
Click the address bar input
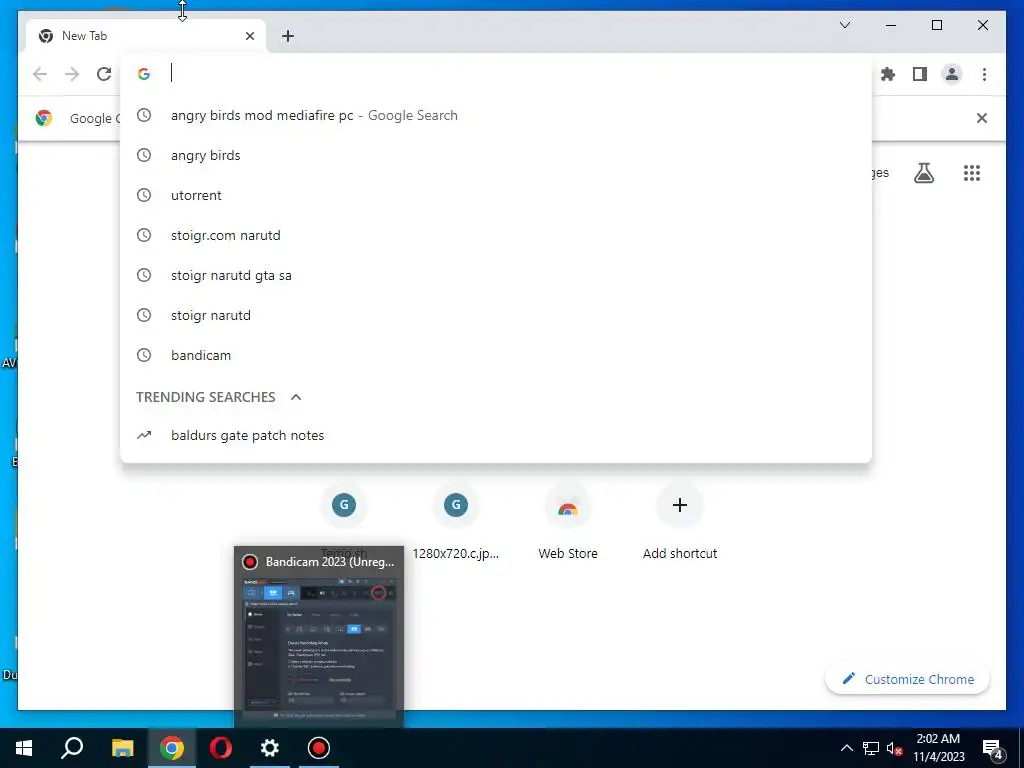coord(496,73)
